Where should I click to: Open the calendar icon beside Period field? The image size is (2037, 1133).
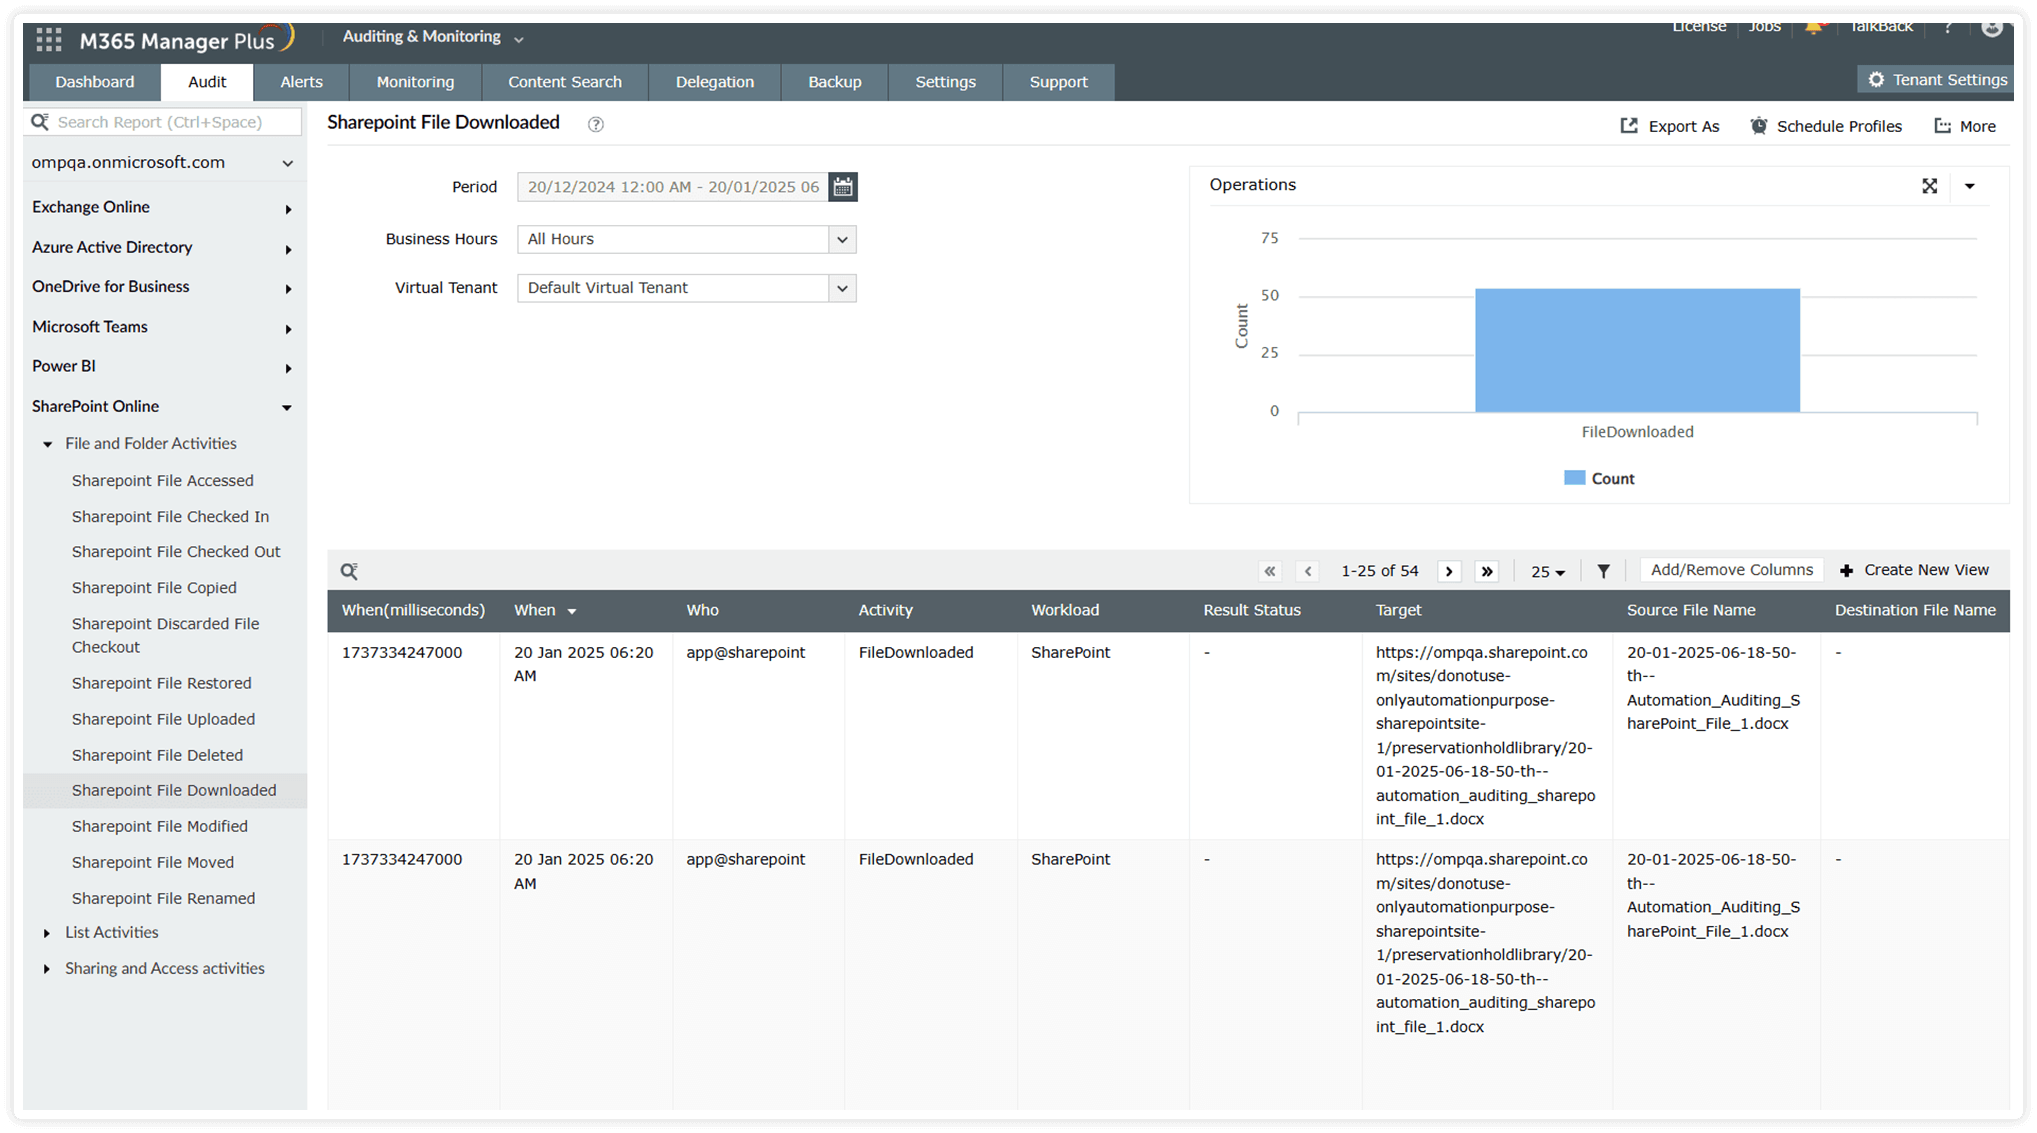(x=843, y=187)
